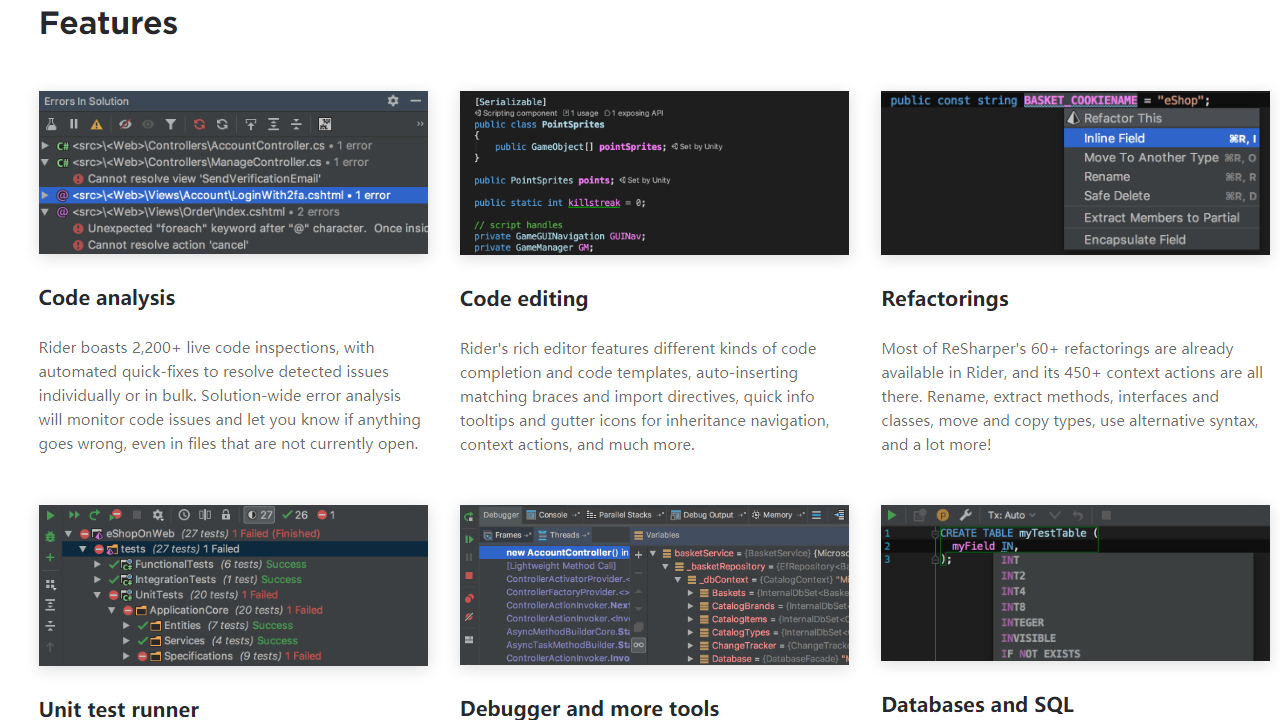This screenshot has height=720, width=1280.
Task: Expand the IntegrationTests node
Action: 98,580
